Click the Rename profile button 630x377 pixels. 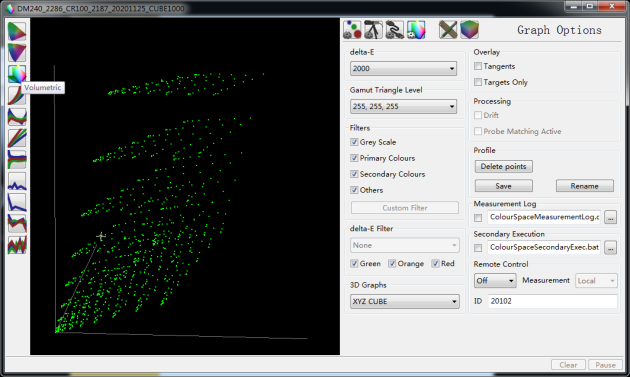pyautogui.click(x=585, y=186)
